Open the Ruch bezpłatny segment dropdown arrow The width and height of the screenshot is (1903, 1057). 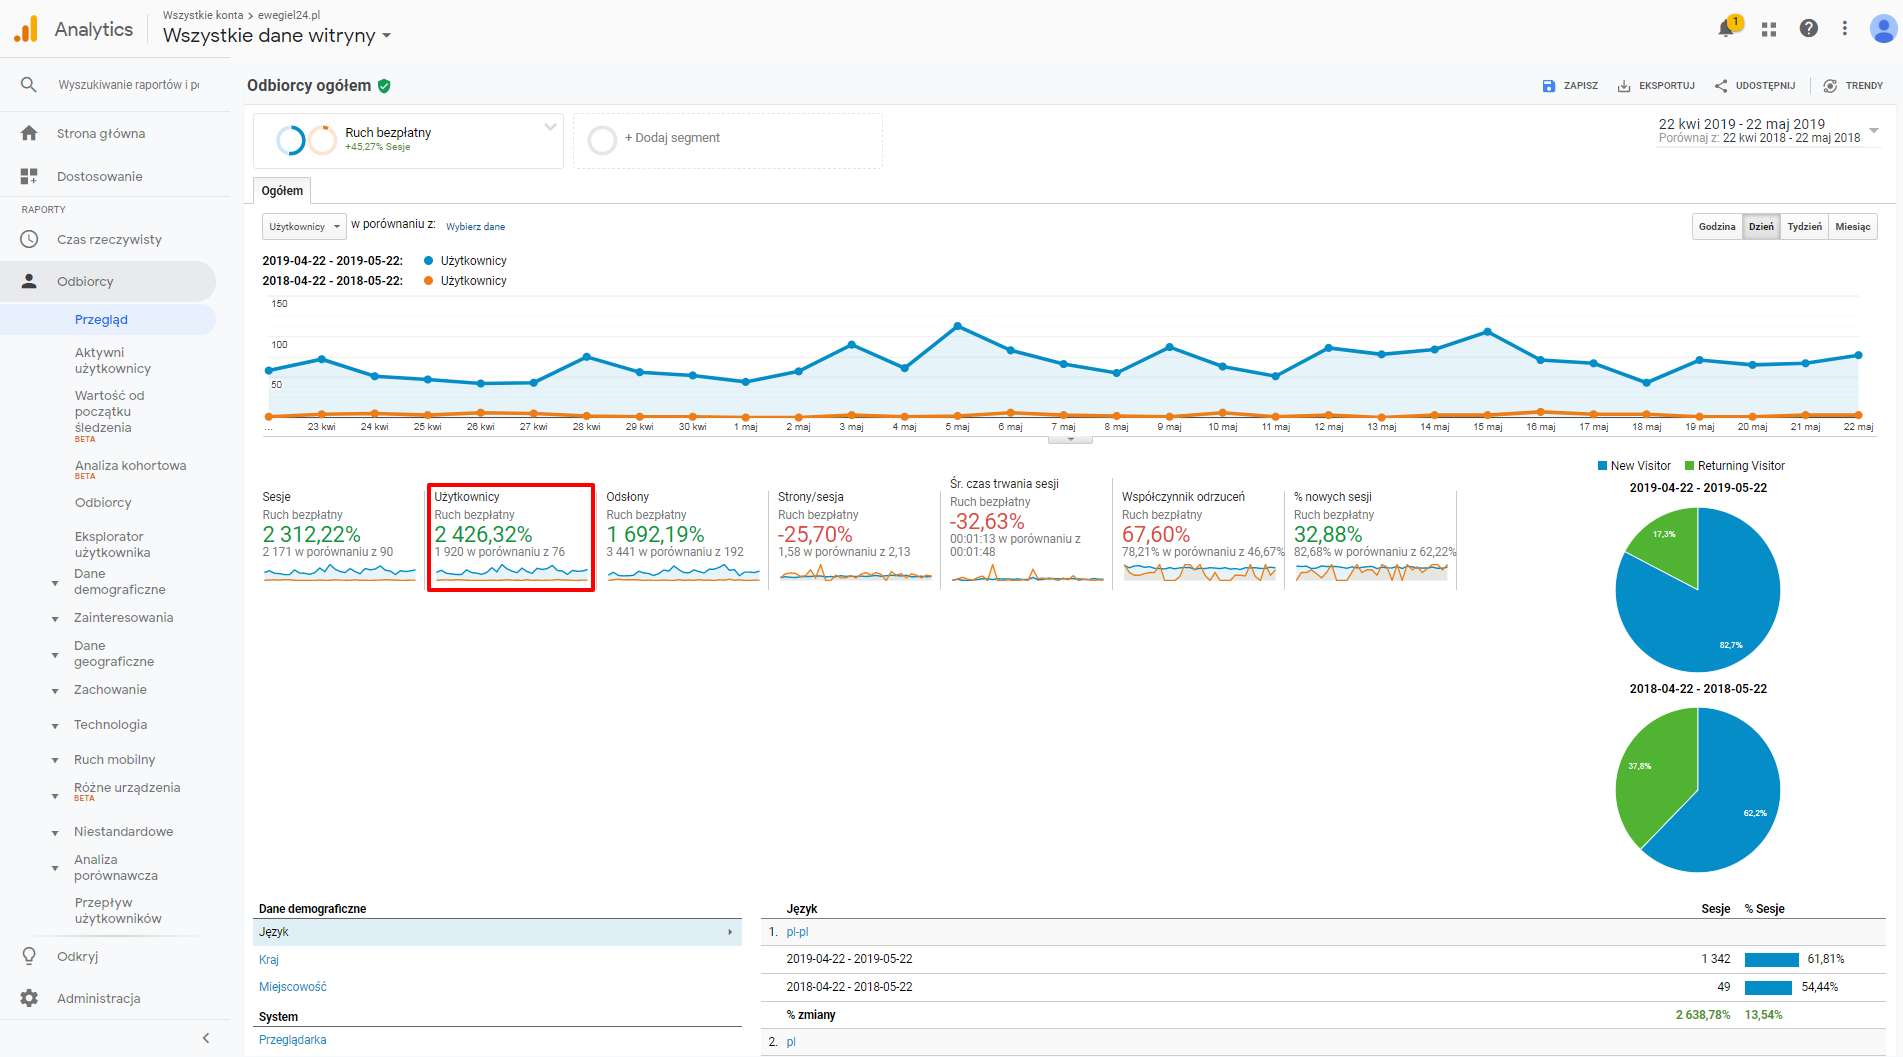click(x=550, y=127)
